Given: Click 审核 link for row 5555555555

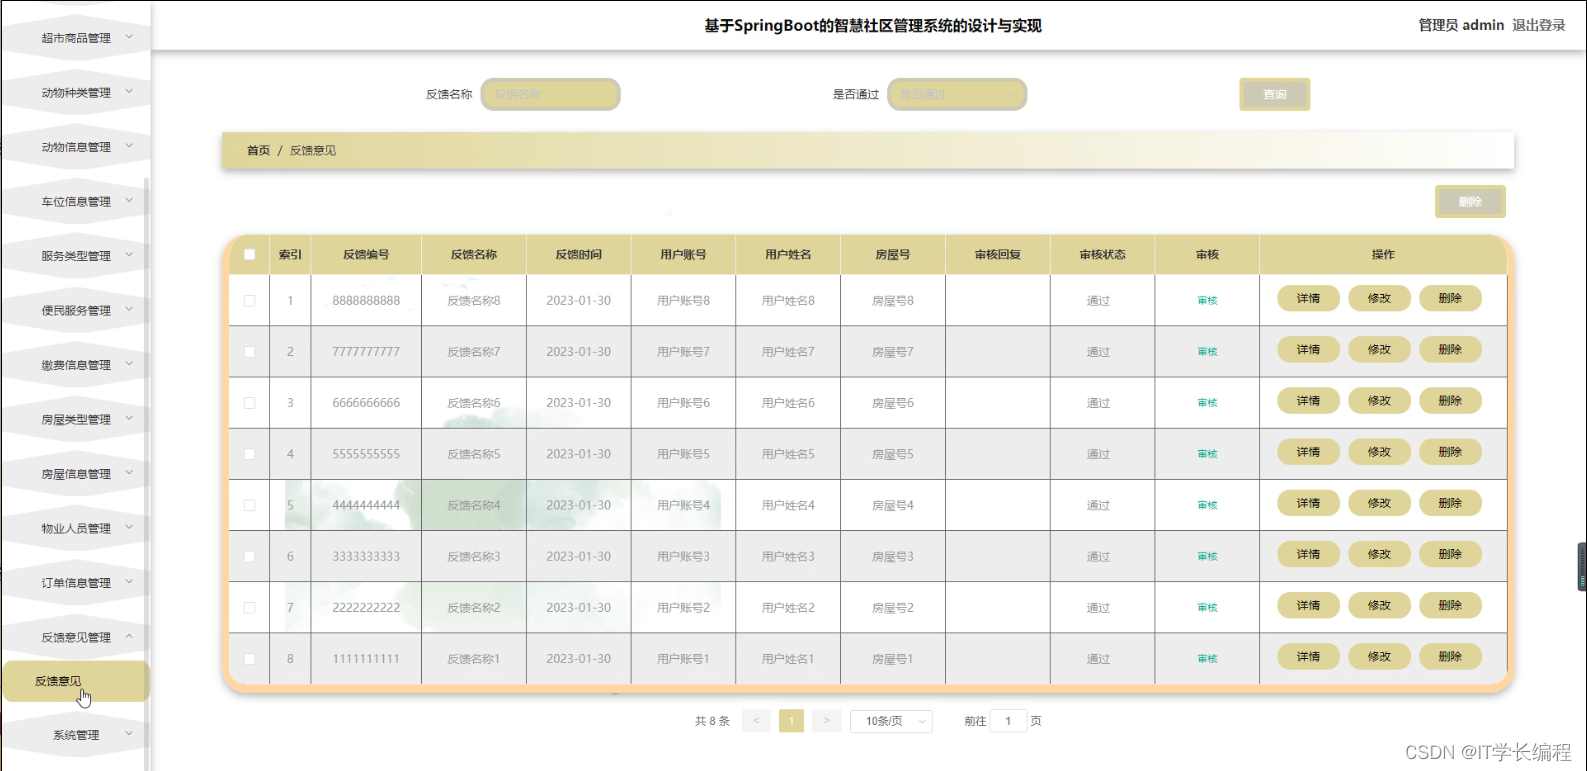Looking at the screenshot, I should point(1207,454).
